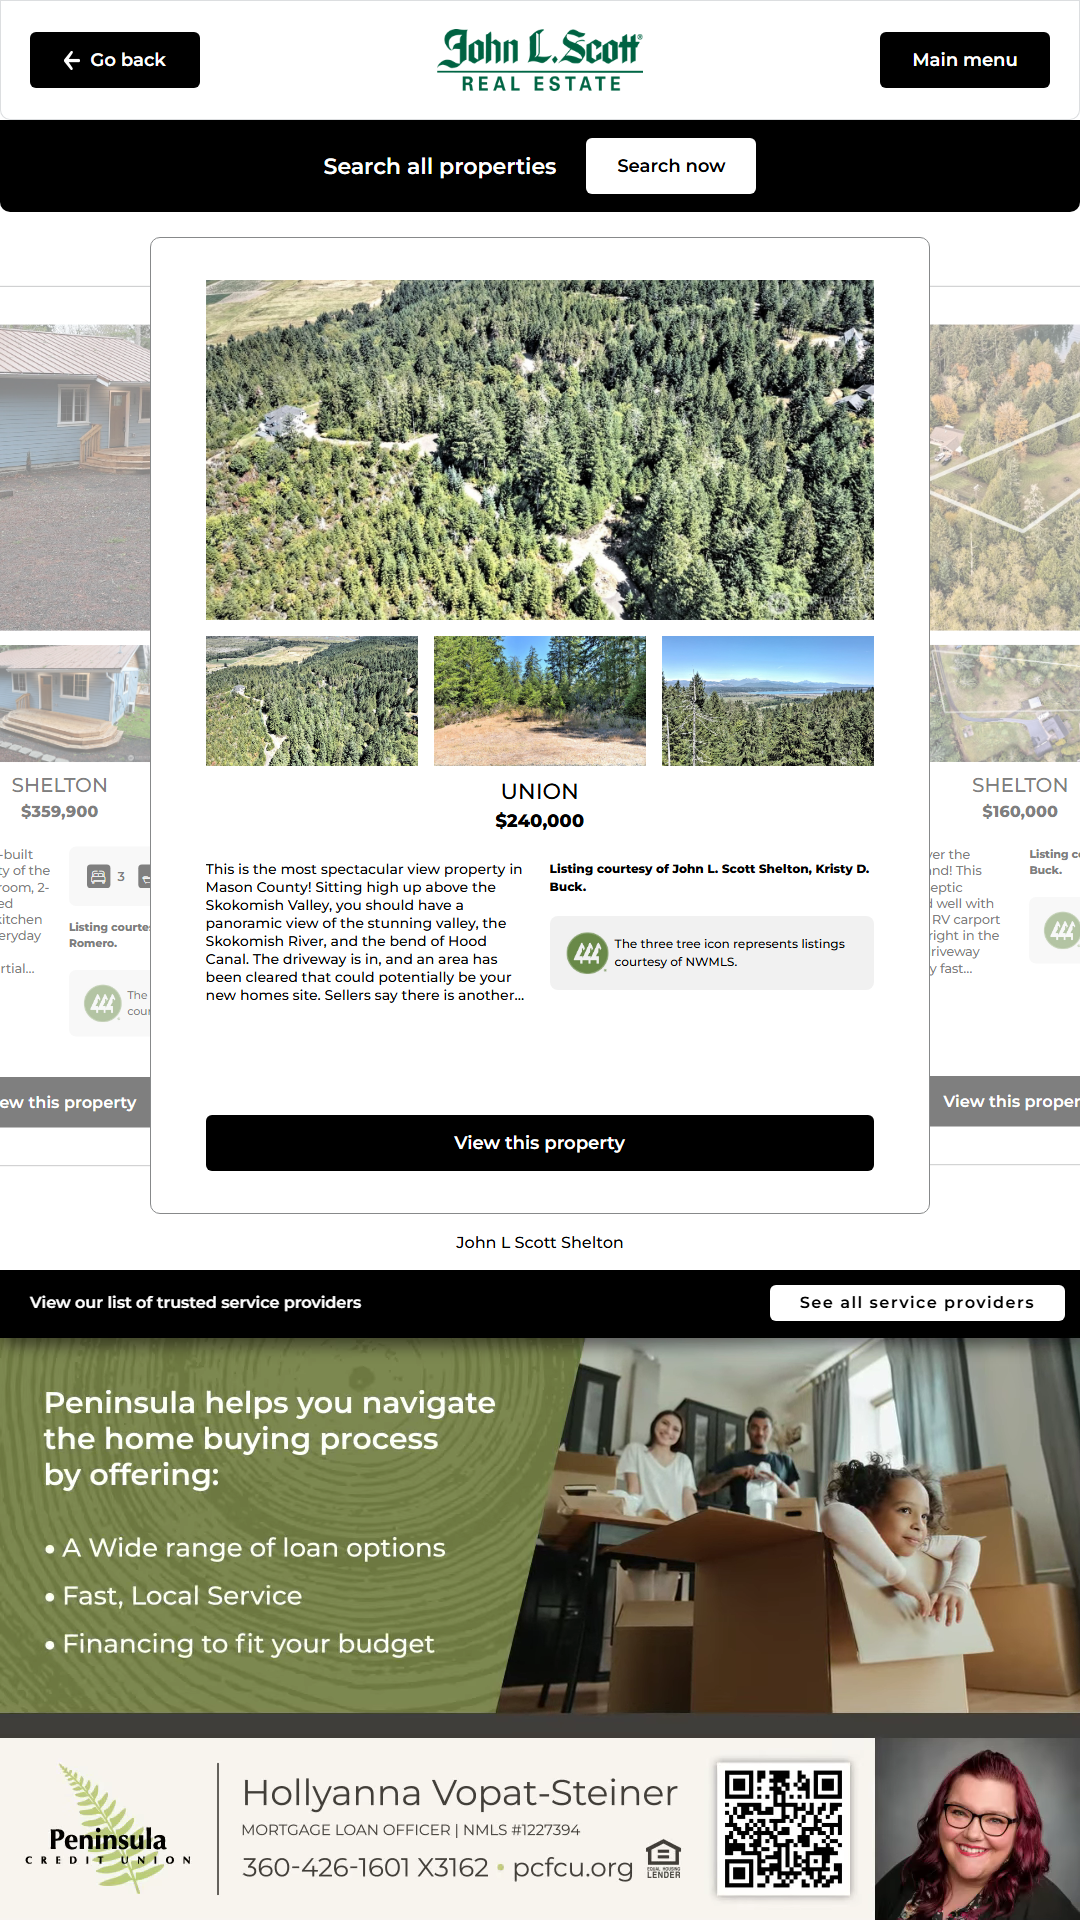Open the Main menu

965,60
